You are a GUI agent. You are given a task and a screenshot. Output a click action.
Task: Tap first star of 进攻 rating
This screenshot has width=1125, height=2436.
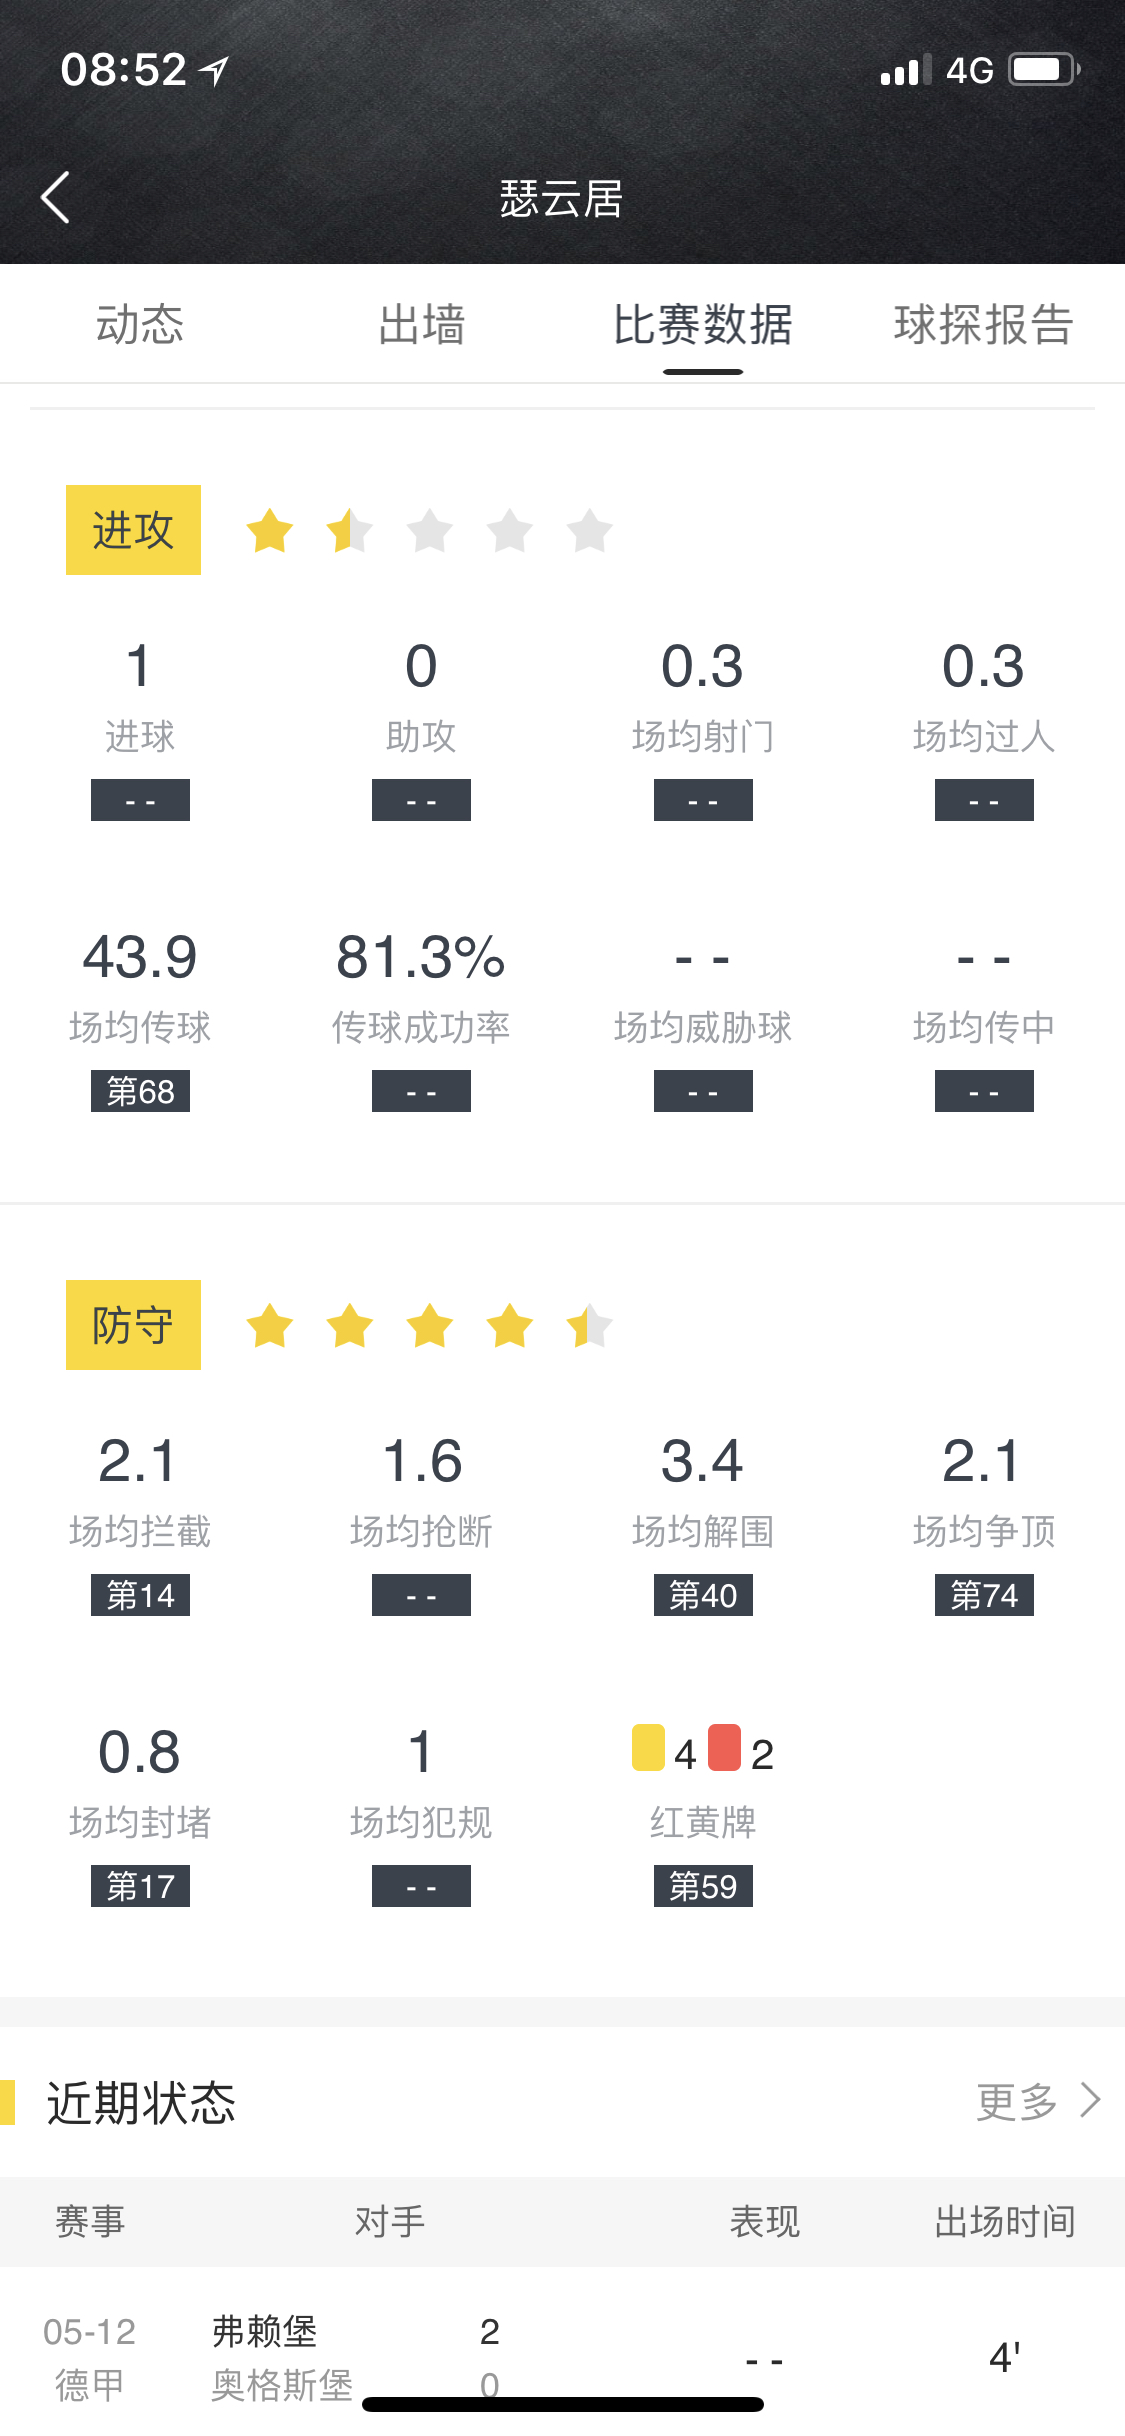tap(270, 531)
